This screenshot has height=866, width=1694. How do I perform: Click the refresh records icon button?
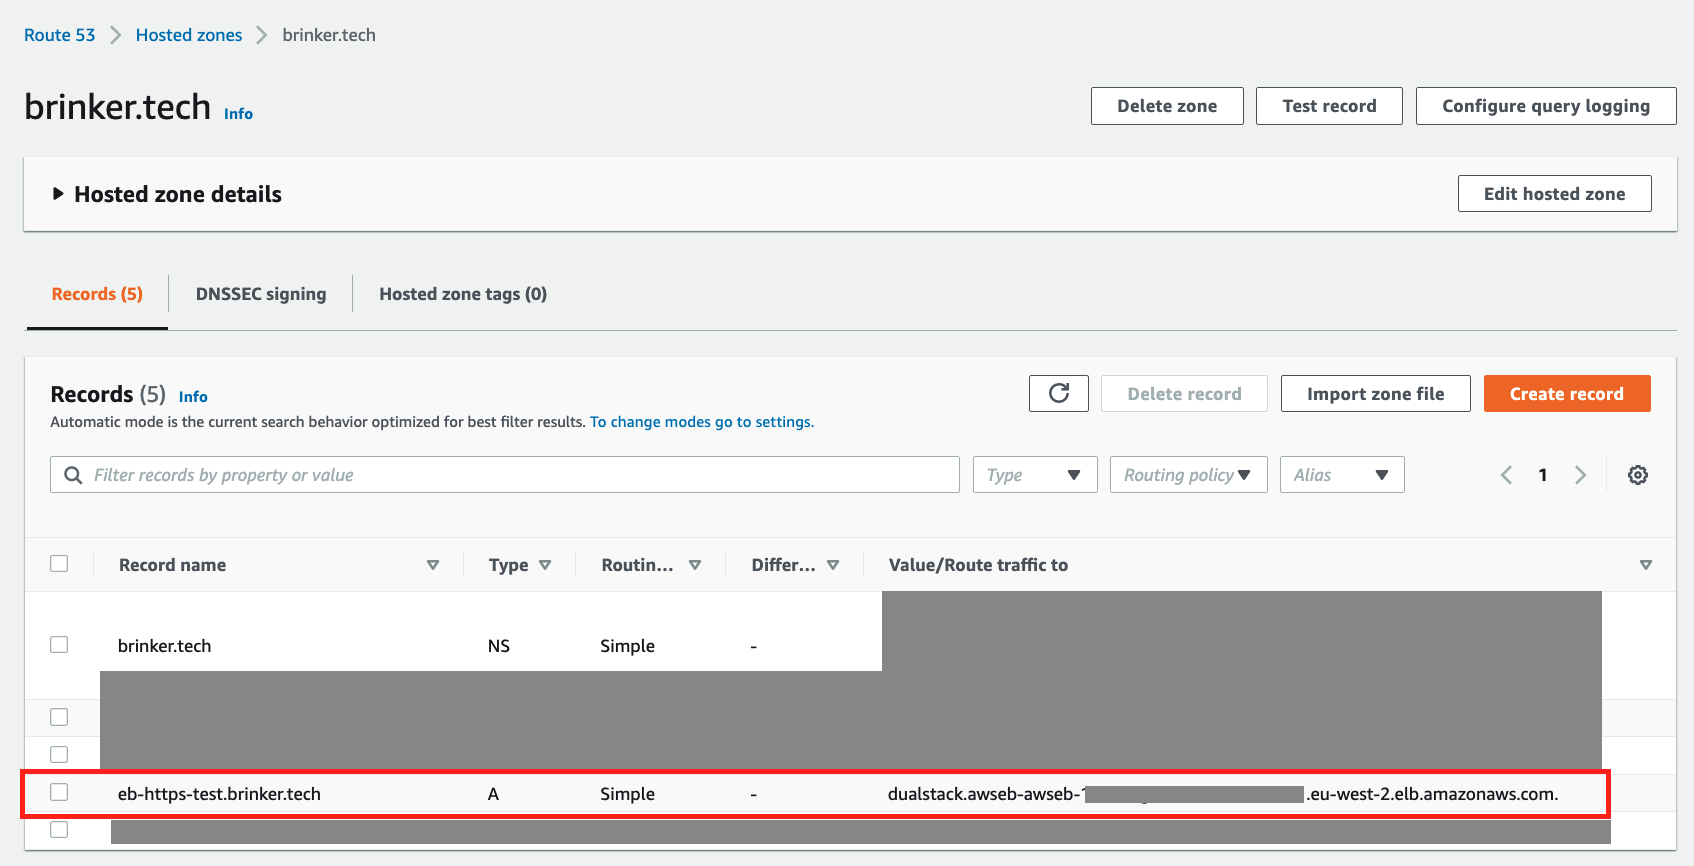1058,393
